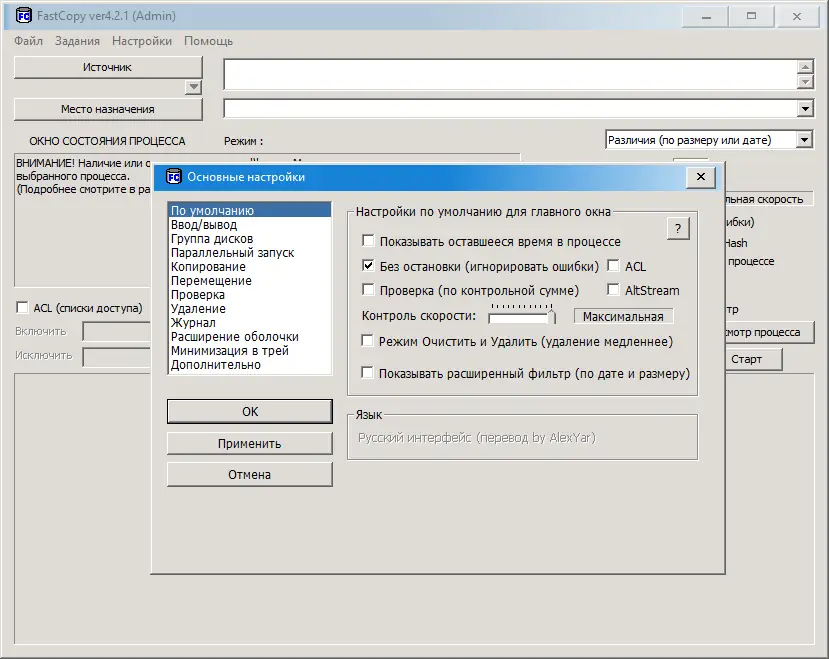Click the Контроль скорости slider
829x659 pixels.
pos(522,315)
